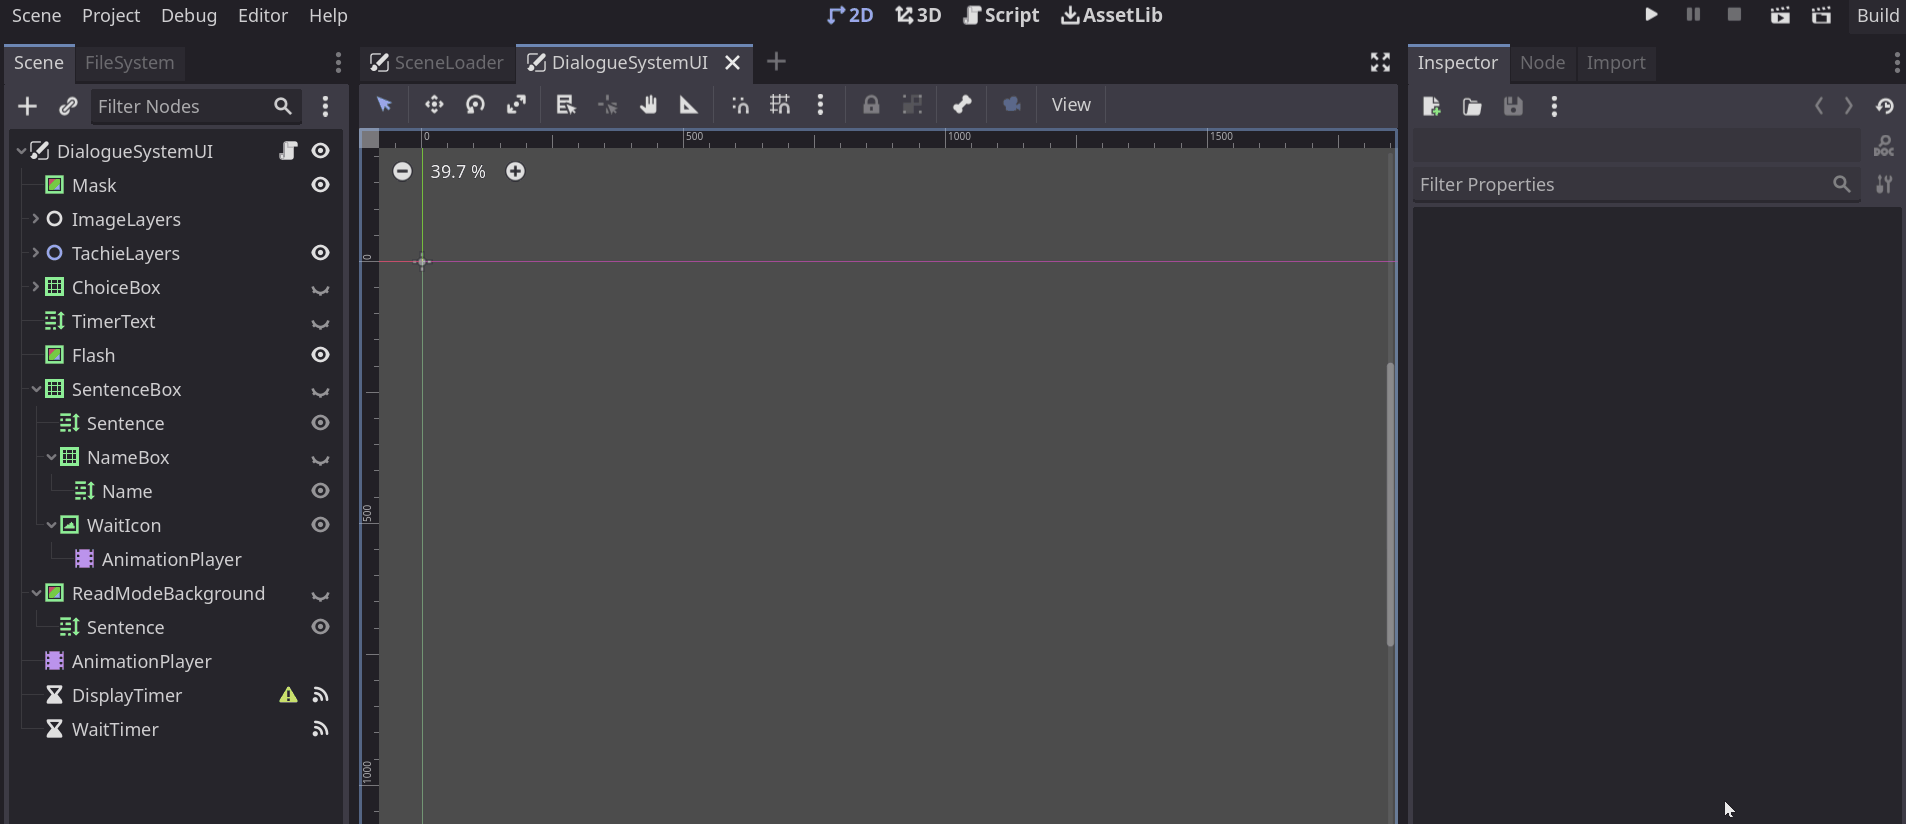Toggle visibility of DialogueSystemUI root
The width and height of the screenshot is (1906, 824).
(320, 151)
